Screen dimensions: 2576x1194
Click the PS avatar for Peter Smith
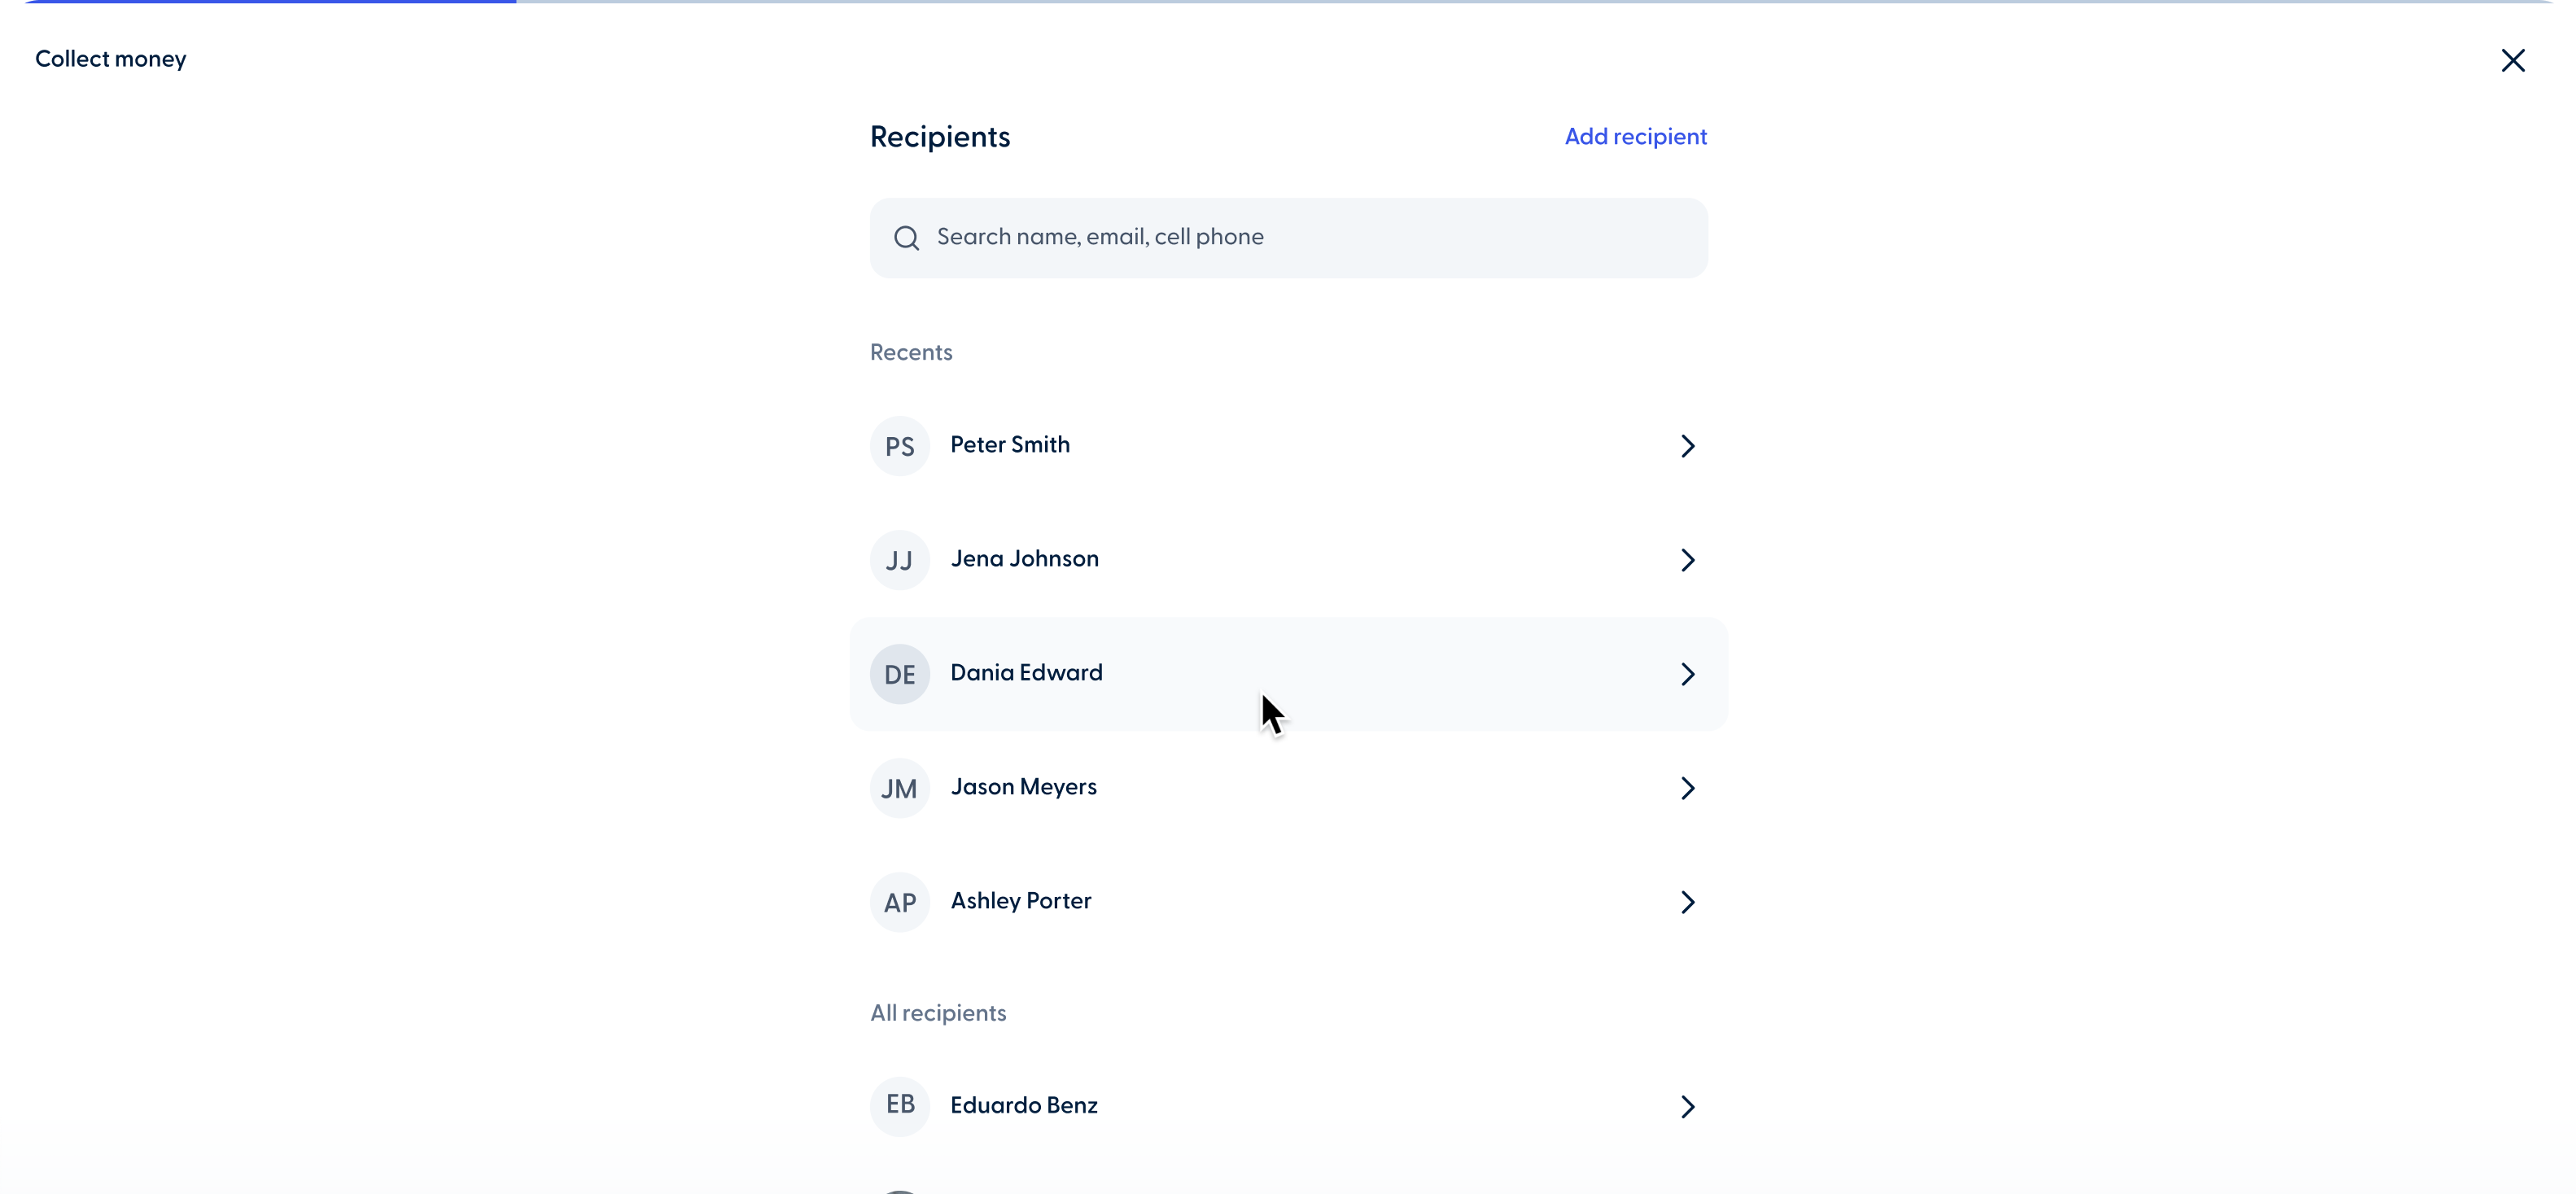point(899,446)
